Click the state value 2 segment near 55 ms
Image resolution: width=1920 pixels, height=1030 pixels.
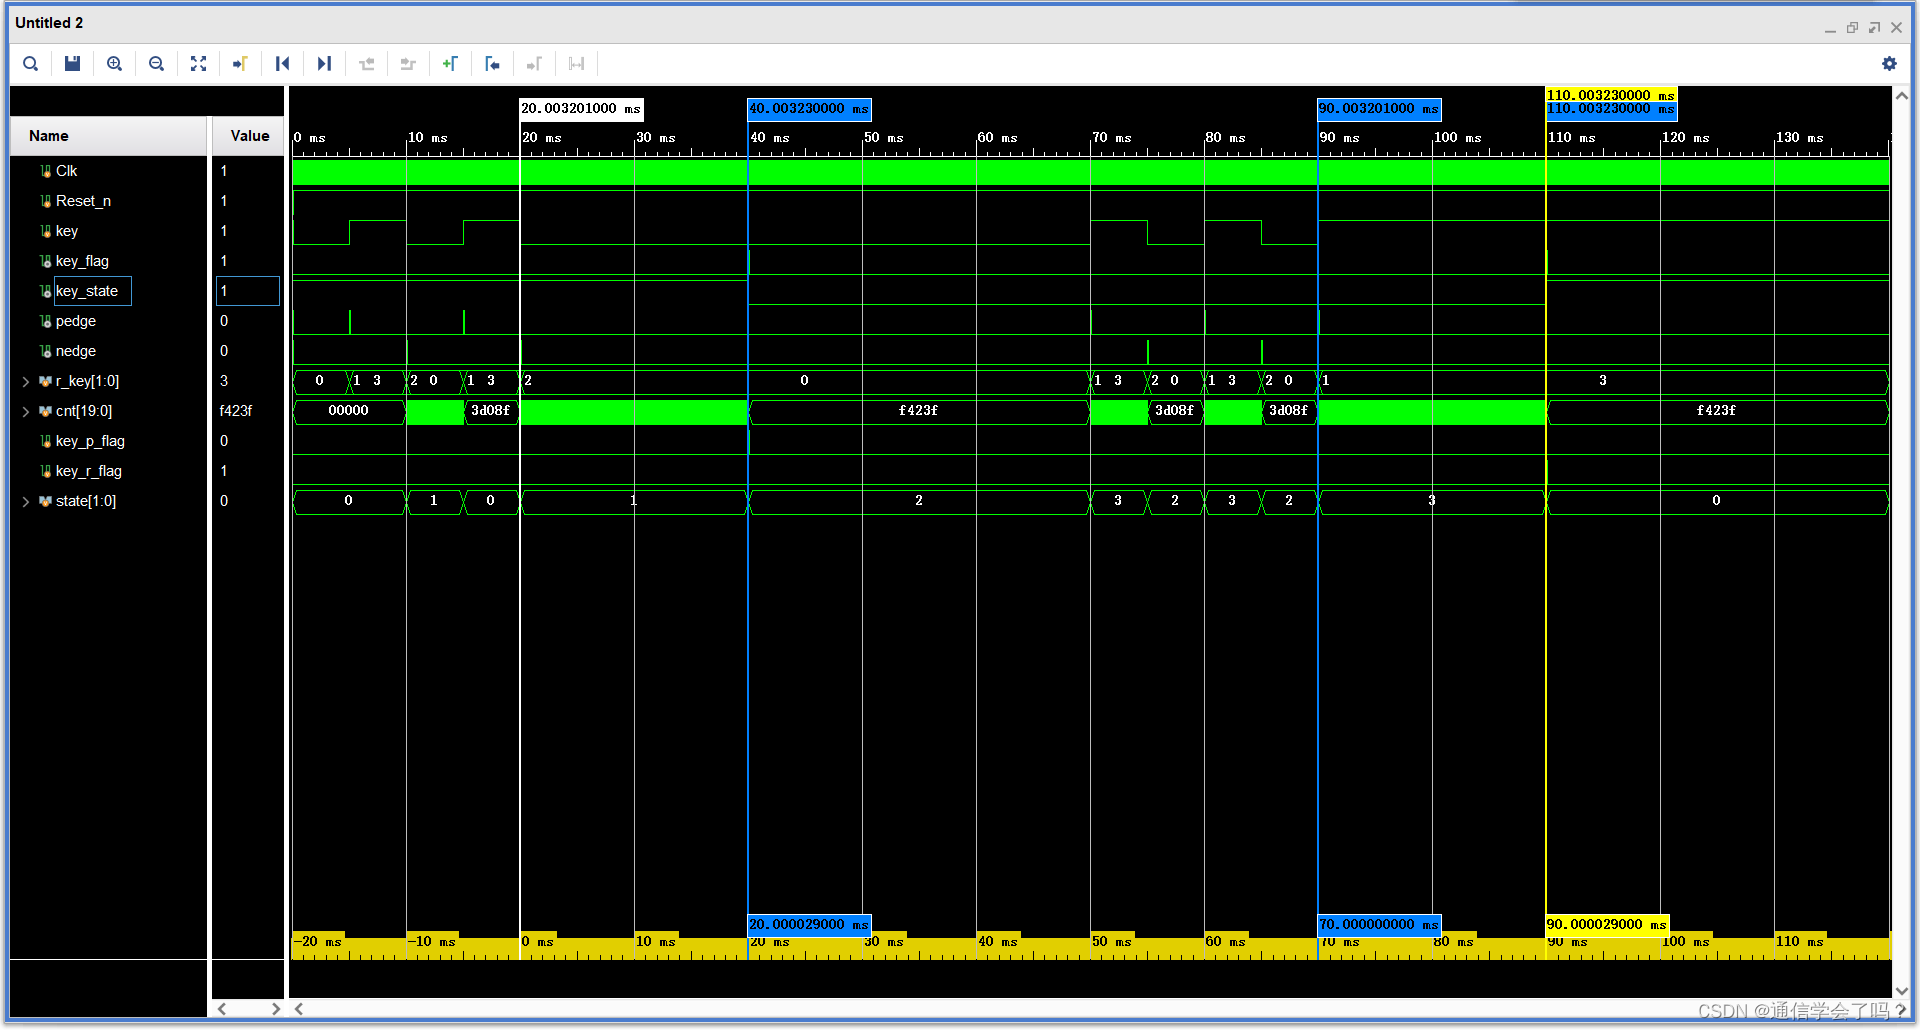[x=919, y=501]
